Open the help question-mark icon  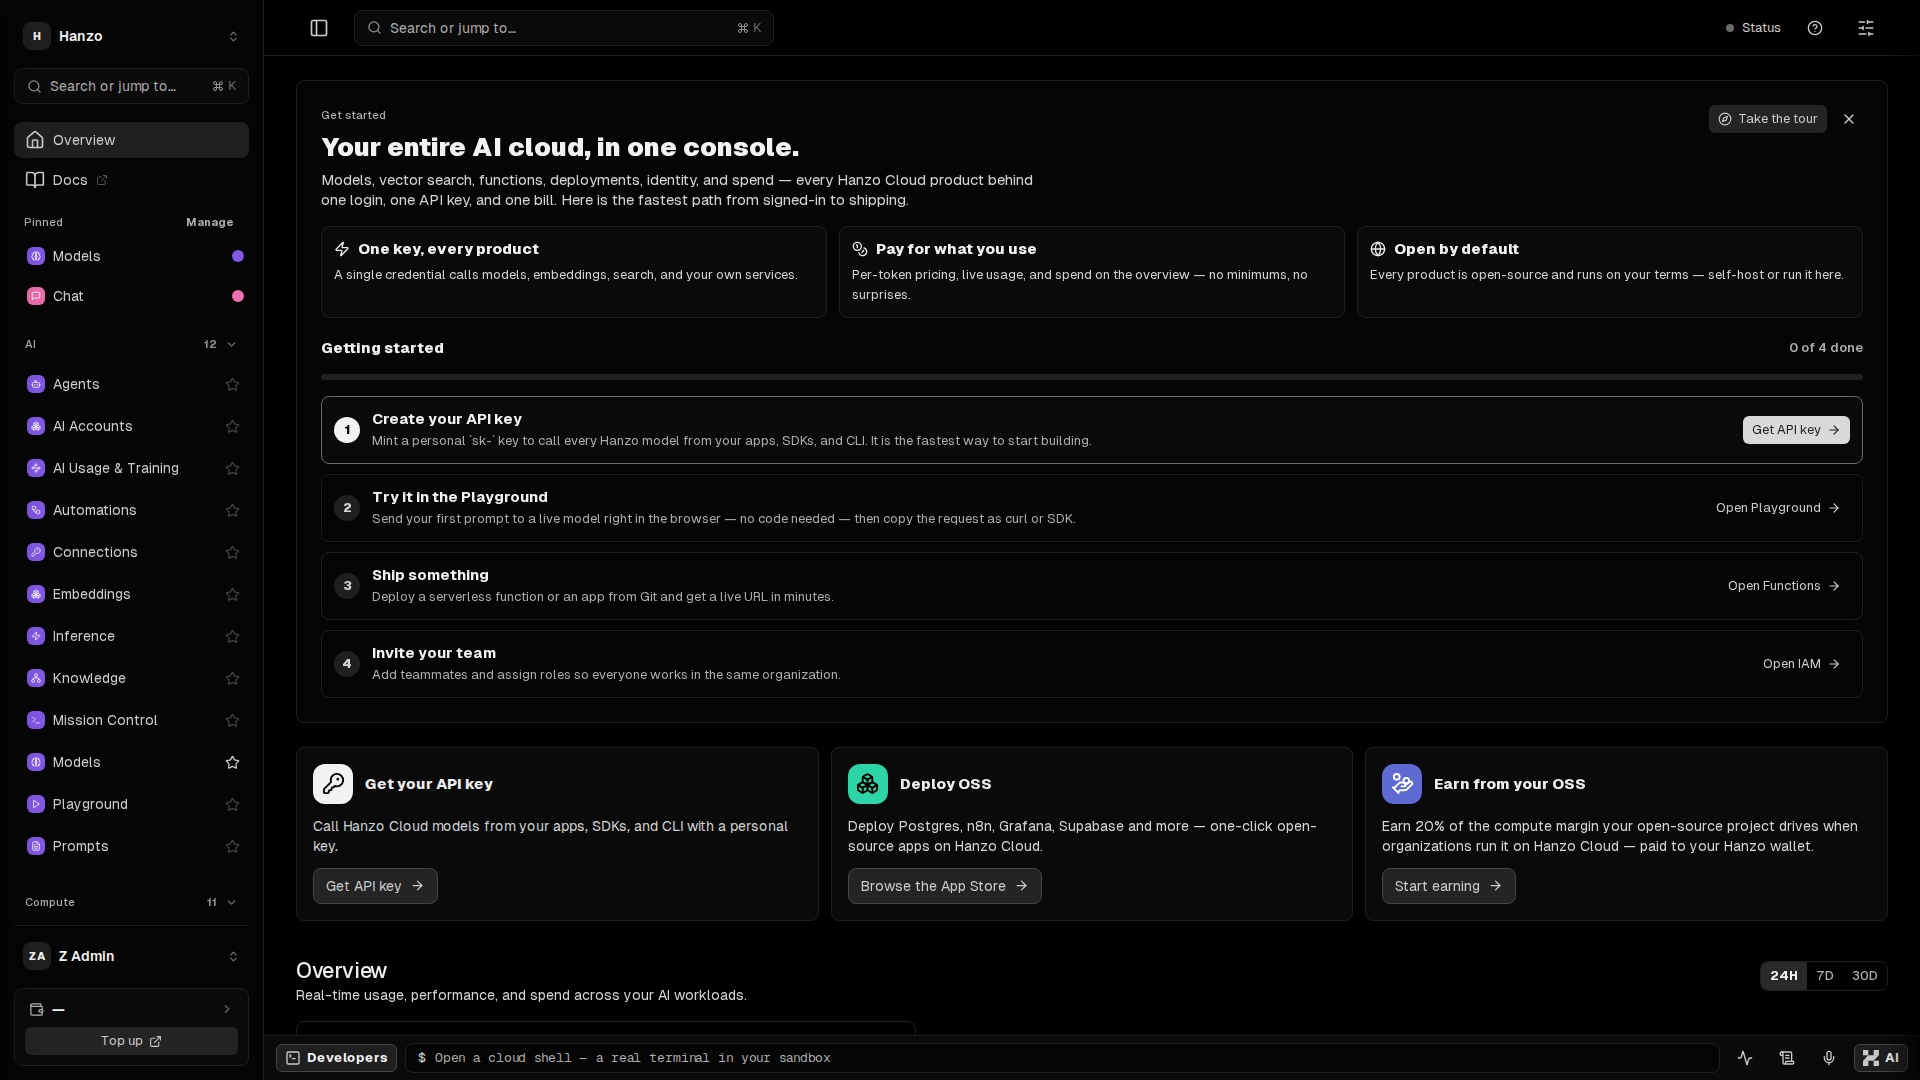[1815, 28]
